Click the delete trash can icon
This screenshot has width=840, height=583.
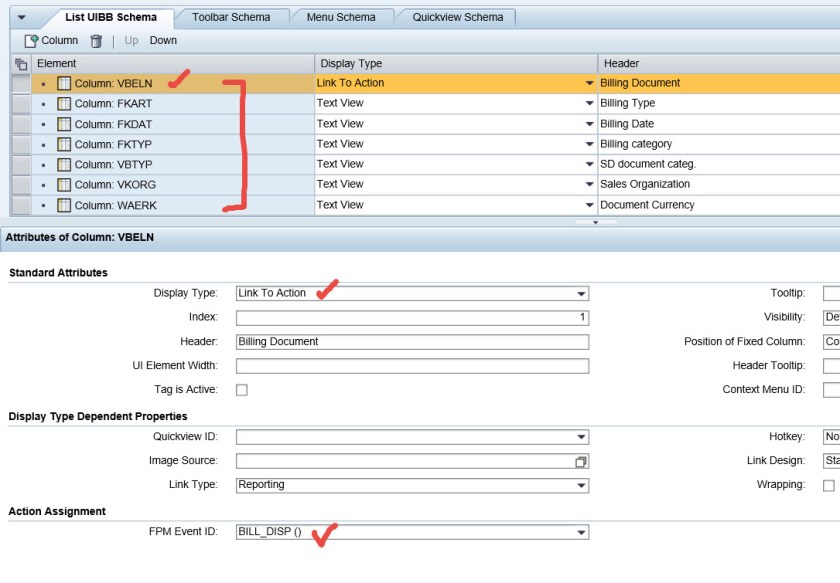point(96,41)
